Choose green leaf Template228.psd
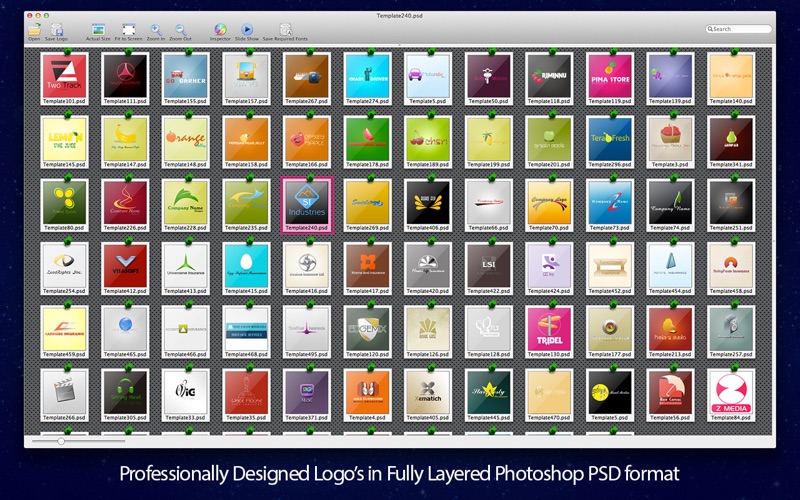Screen dimensions: 800x500 click(x=186, y=203)
